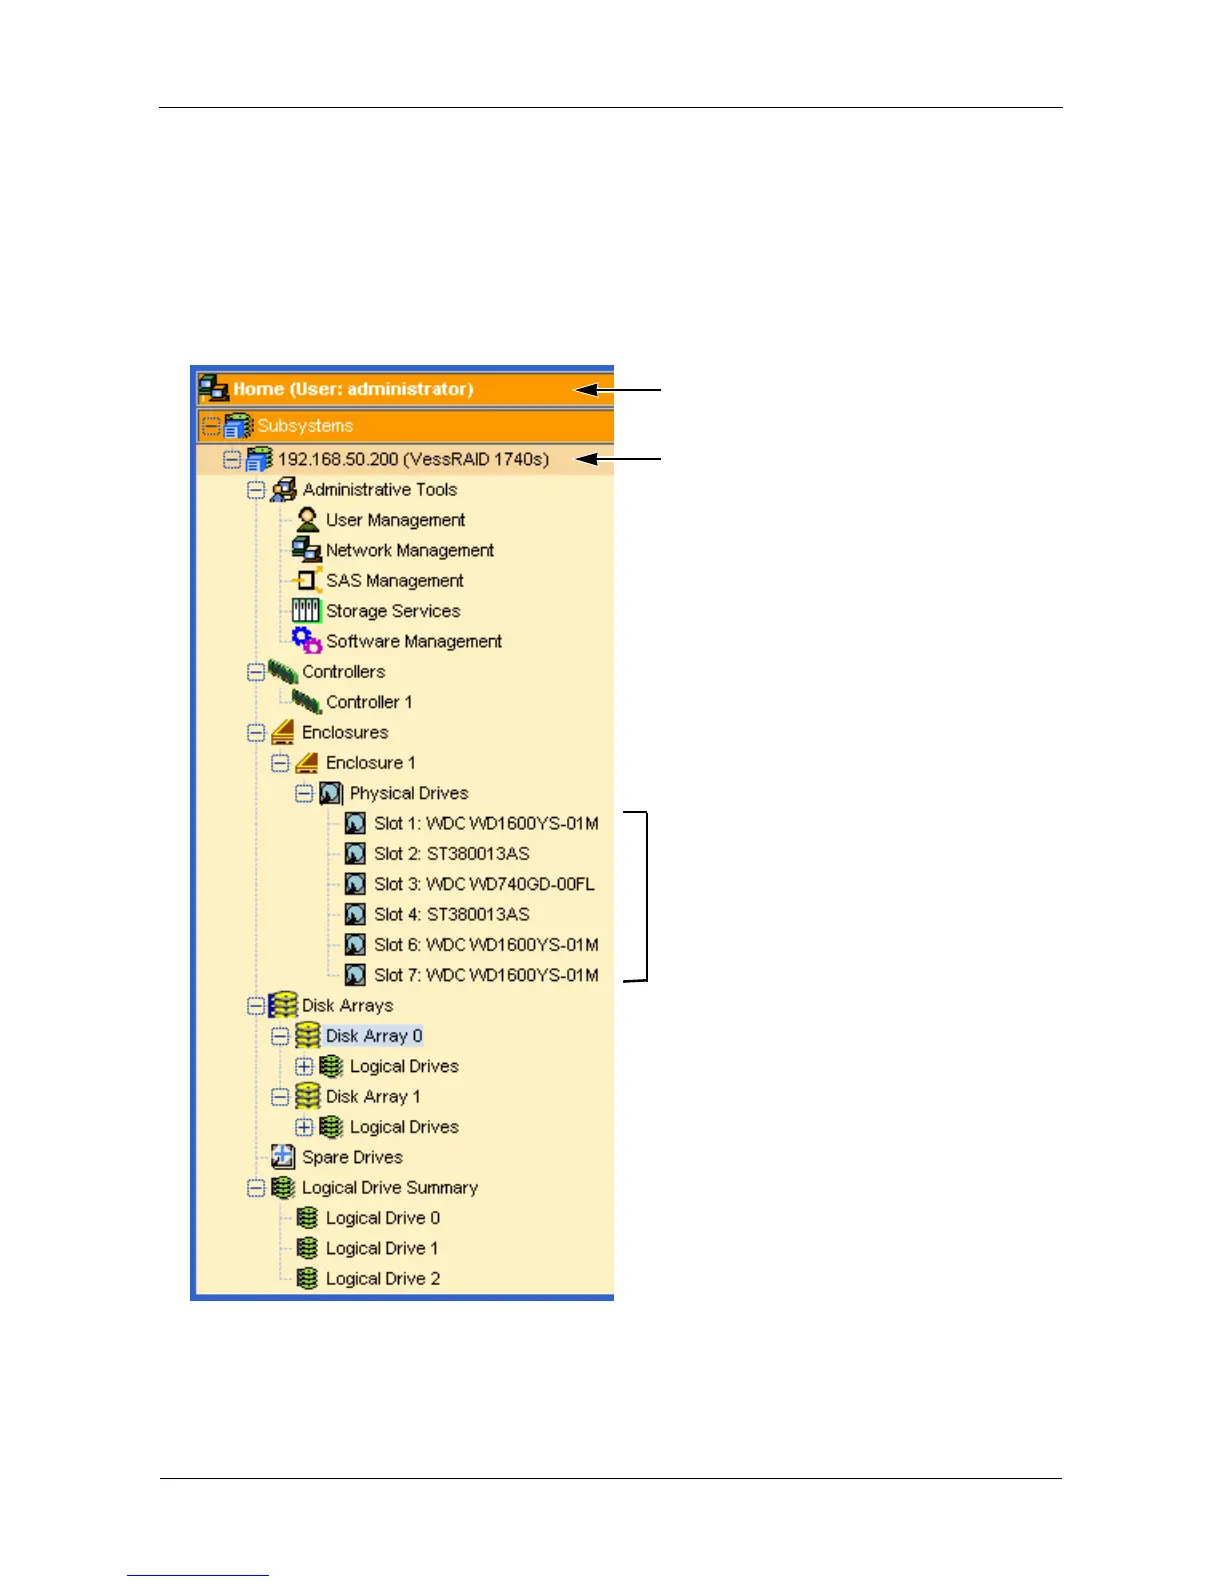The height and width of the screenshot is (1584, 1224).
Task: Click the Disk Array 1 icon
Action: (x=308, y=1097)
